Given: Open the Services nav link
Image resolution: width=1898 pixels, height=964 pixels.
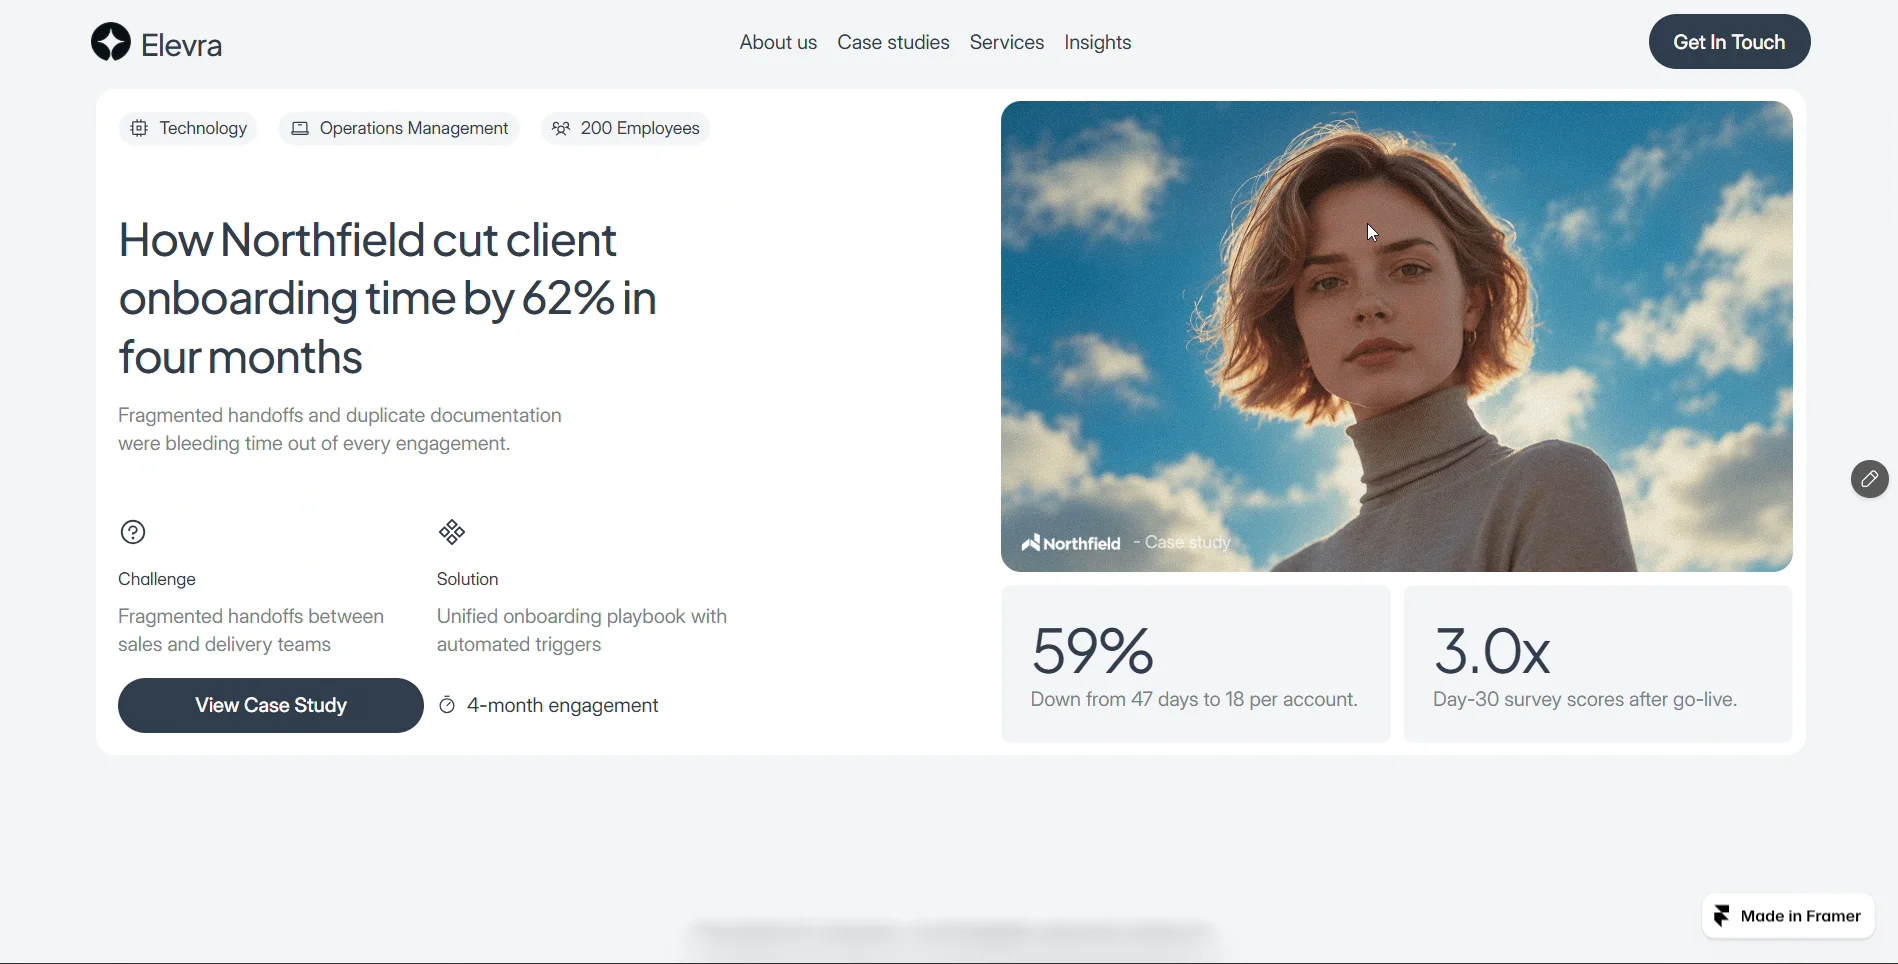Looking at the screenshot, I should [1007, 42].
